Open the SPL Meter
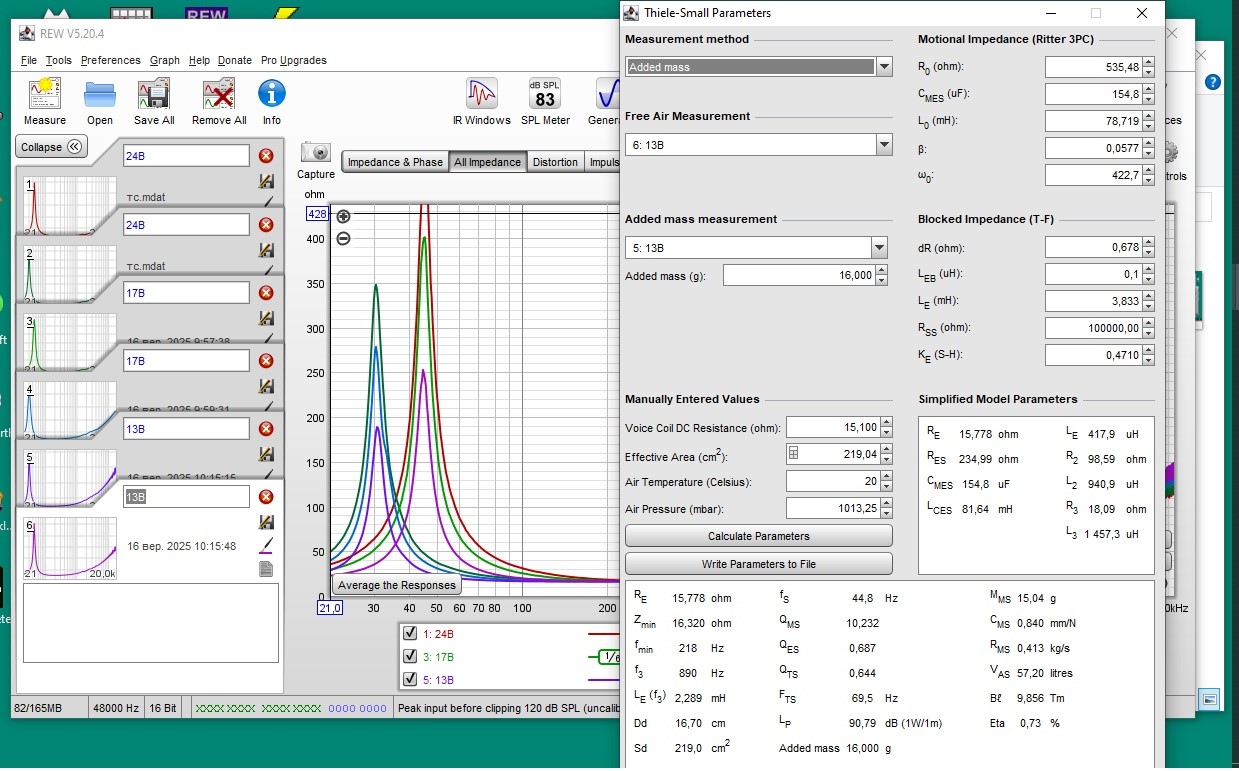The width and height of the screenshot is (1239, 771). pyautogui.click(x=545, y=95)
